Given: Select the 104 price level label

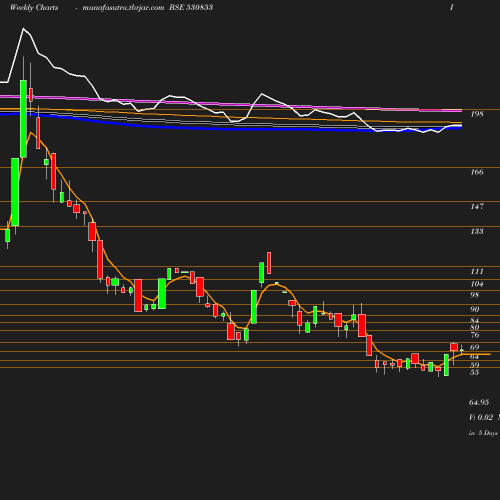Looking at the screenshot, I should (477, 284).
